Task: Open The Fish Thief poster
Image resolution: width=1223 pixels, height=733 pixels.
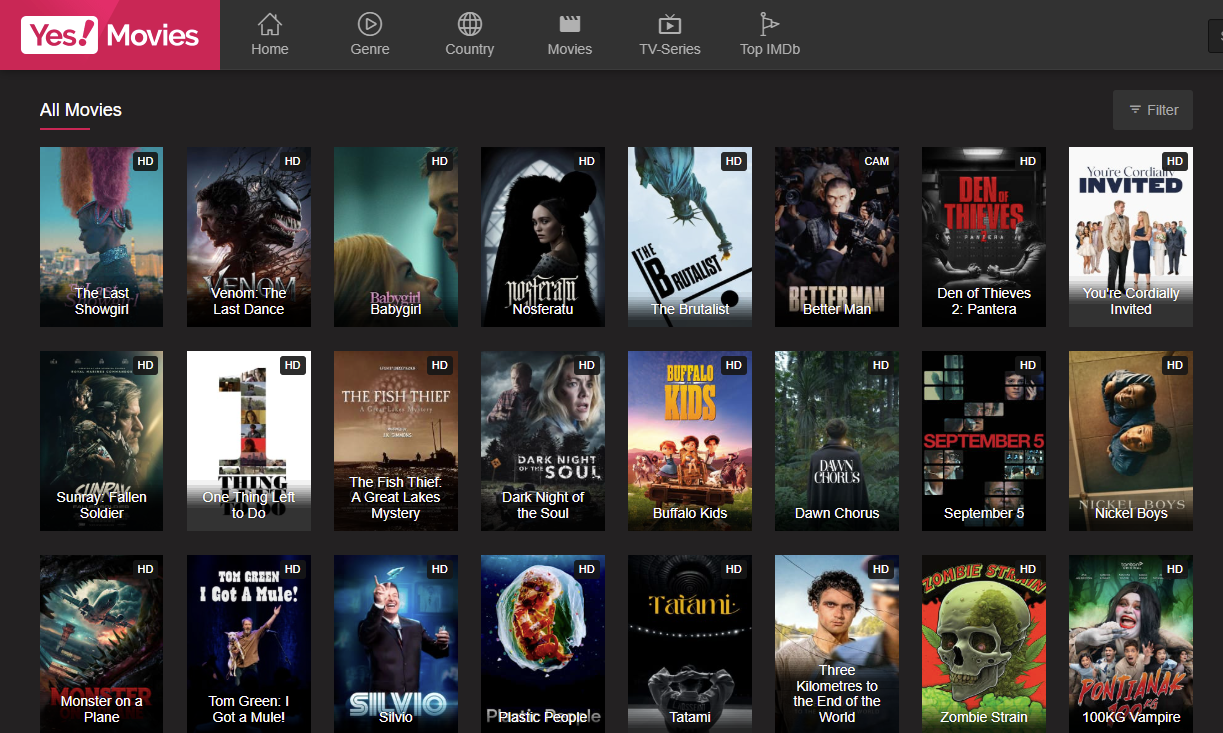Action: (396, 441)
